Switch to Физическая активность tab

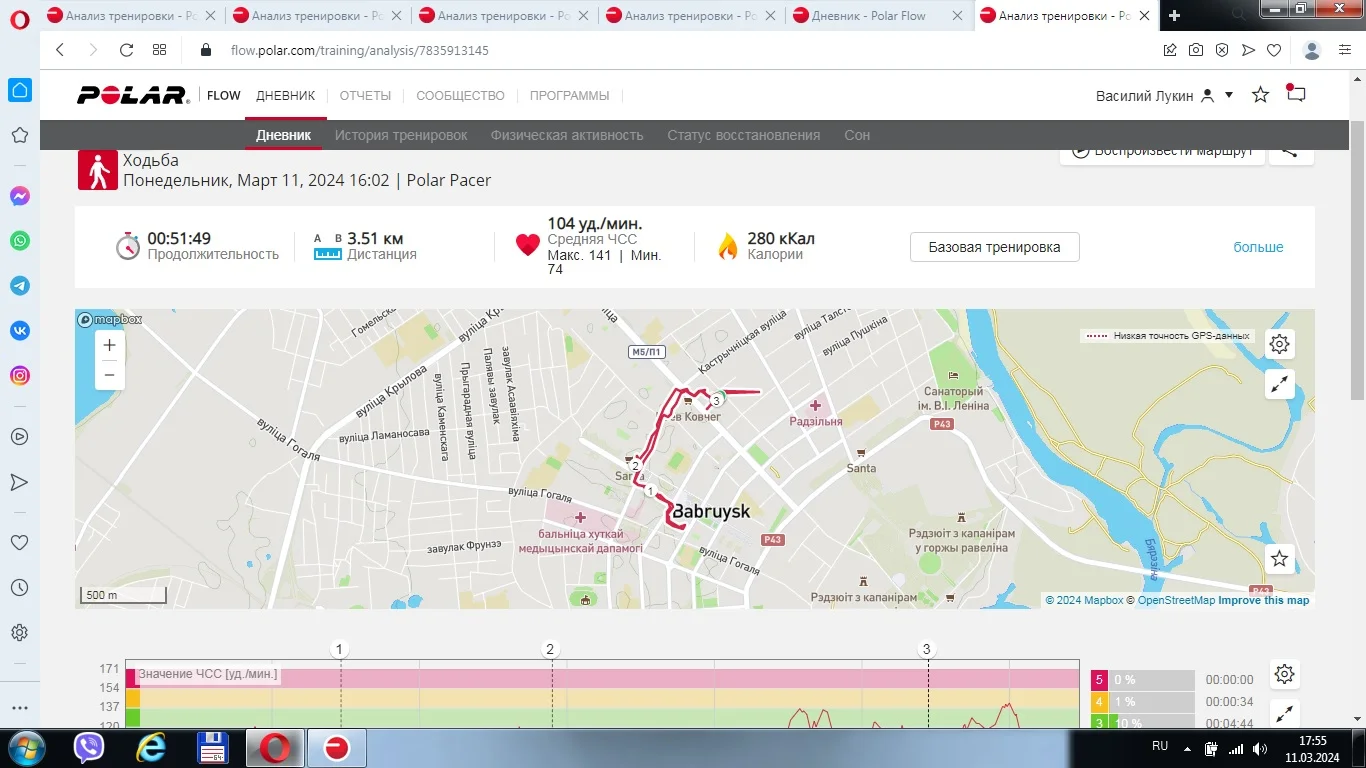click(567, 135)
